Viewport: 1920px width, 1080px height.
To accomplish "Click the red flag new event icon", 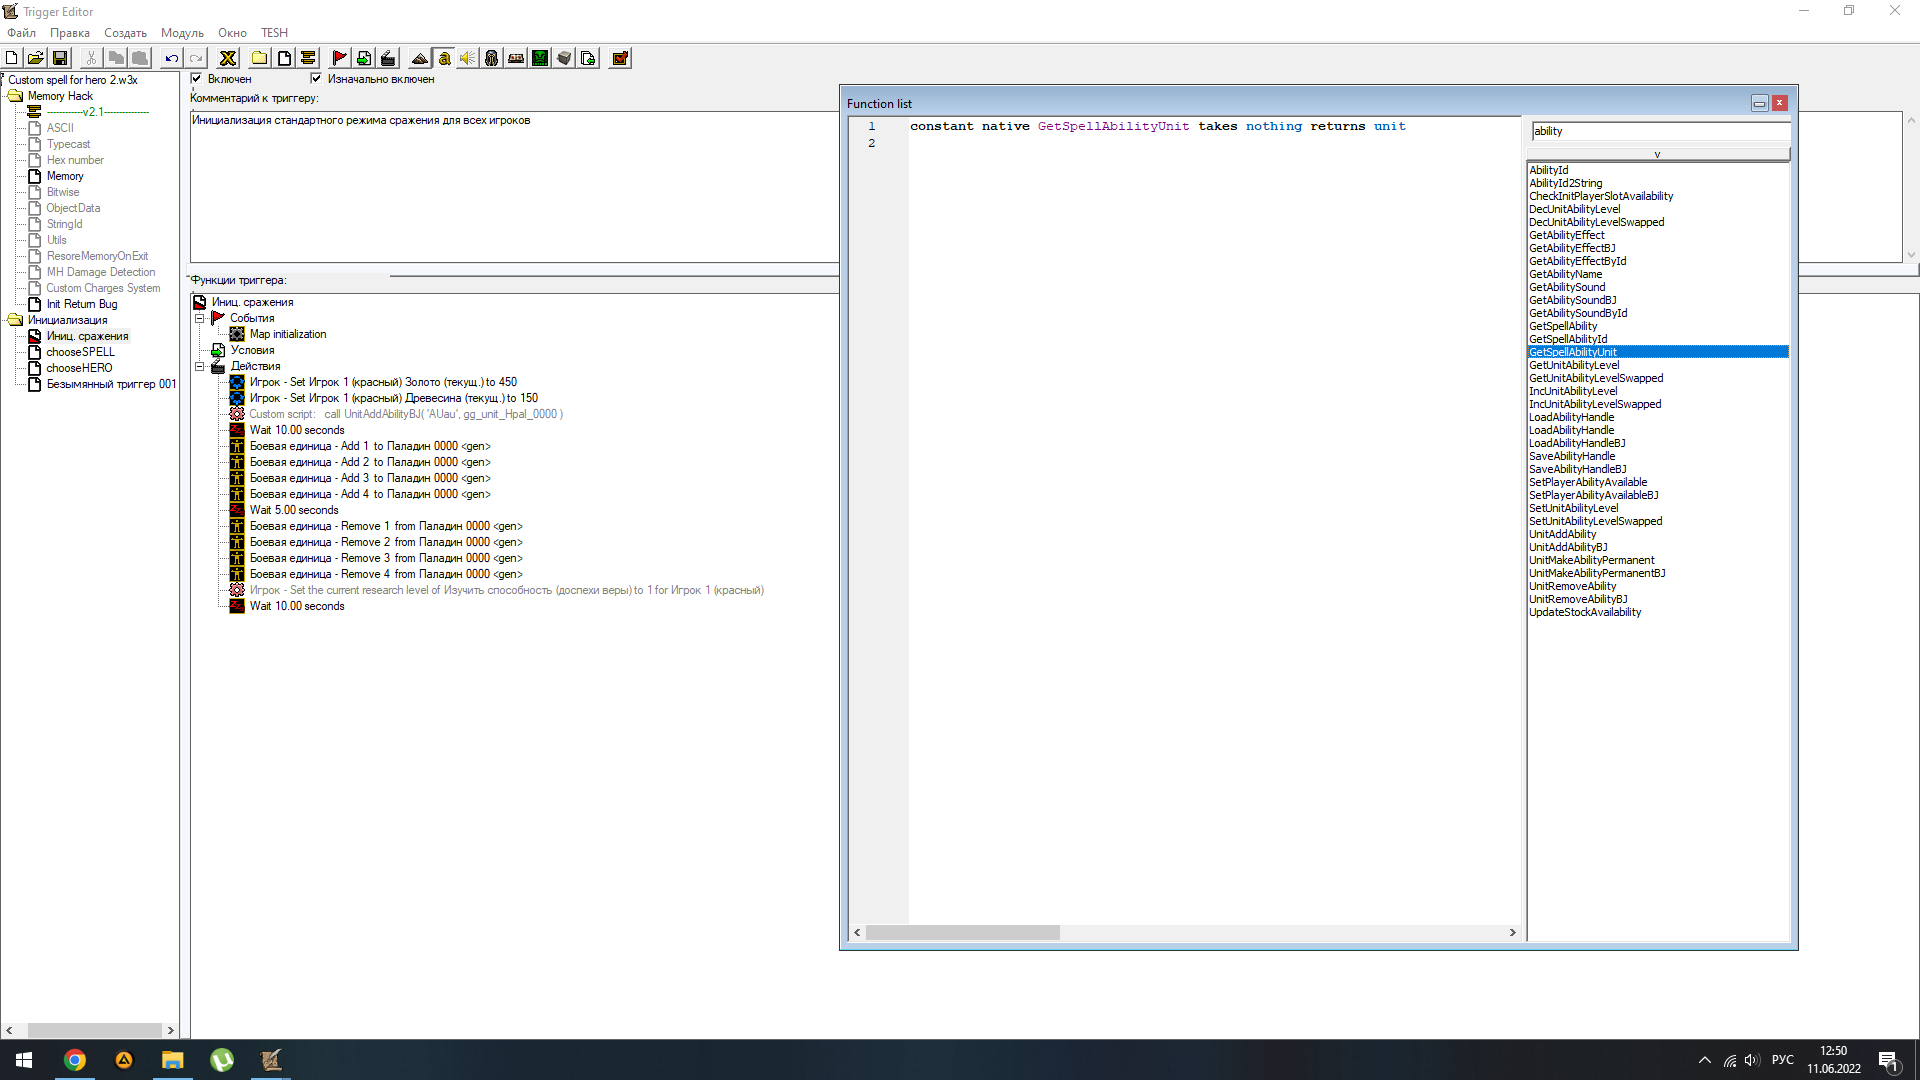I will click(x=339, y=58).
